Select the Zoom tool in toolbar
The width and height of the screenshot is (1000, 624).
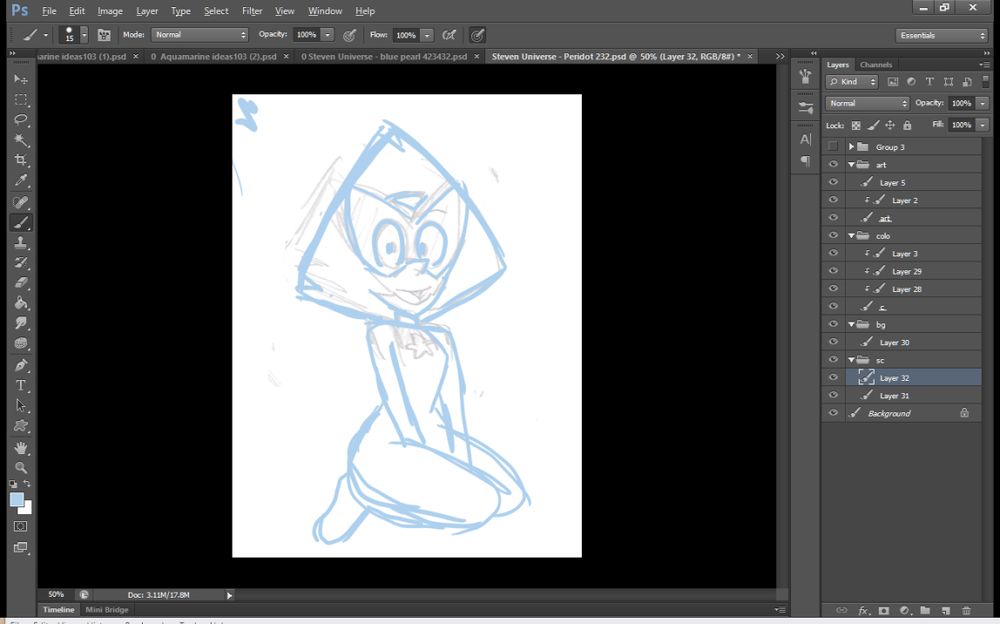[21, 468]
